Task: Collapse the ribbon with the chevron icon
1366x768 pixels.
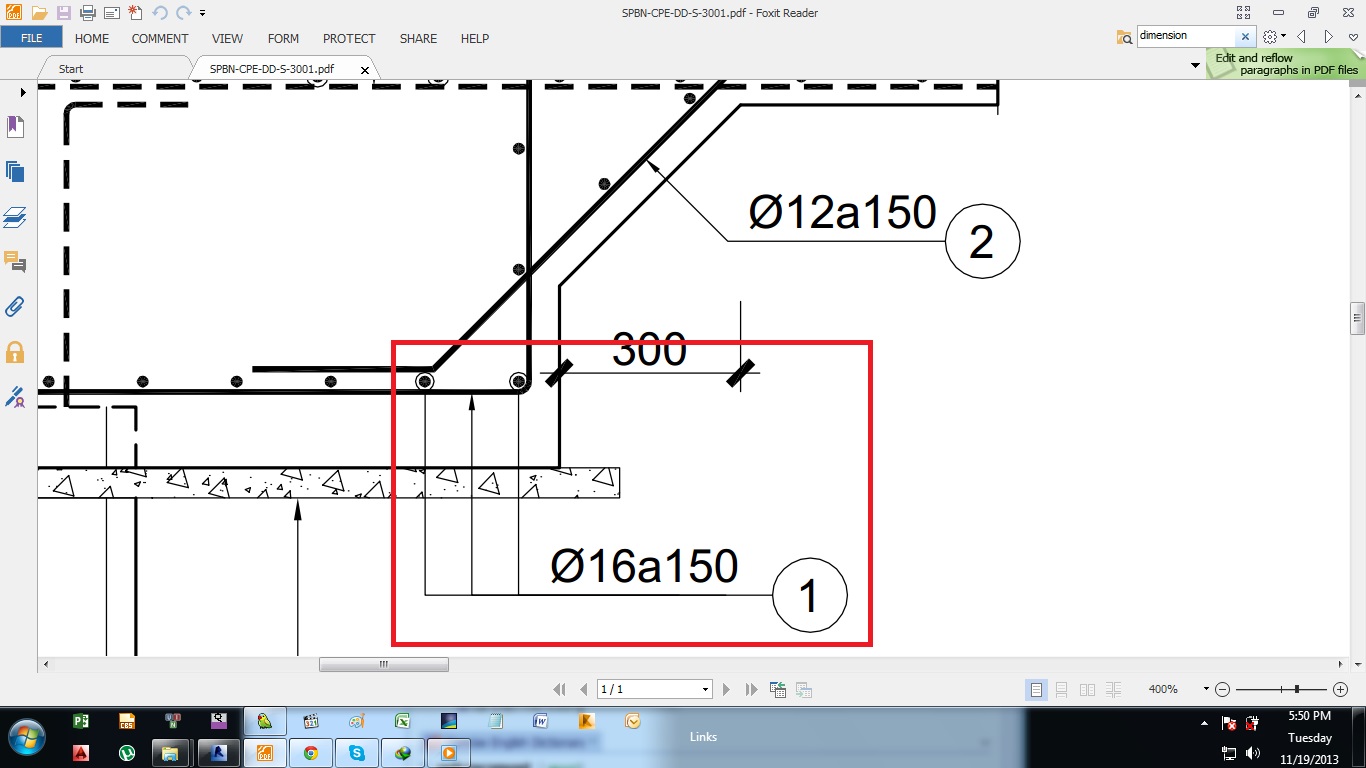Action: (x=1353, y=36)
